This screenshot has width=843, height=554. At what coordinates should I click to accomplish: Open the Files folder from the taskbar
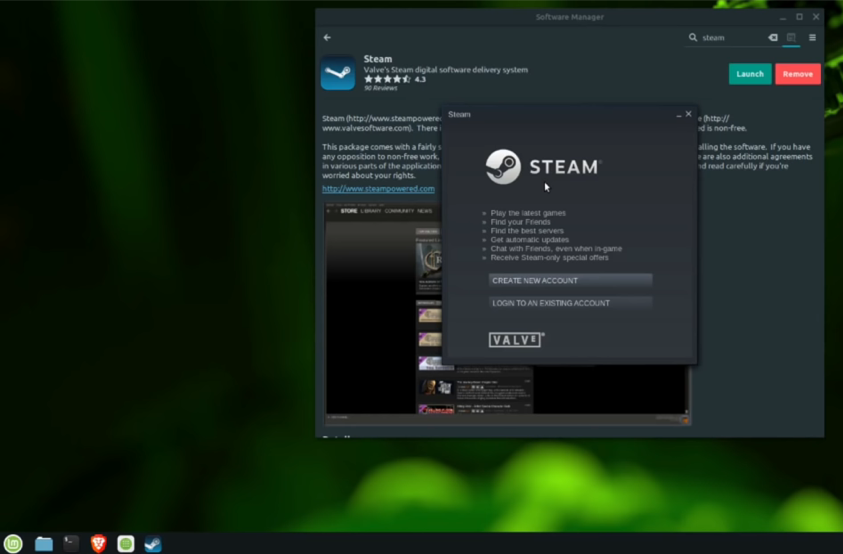(44, 544)
